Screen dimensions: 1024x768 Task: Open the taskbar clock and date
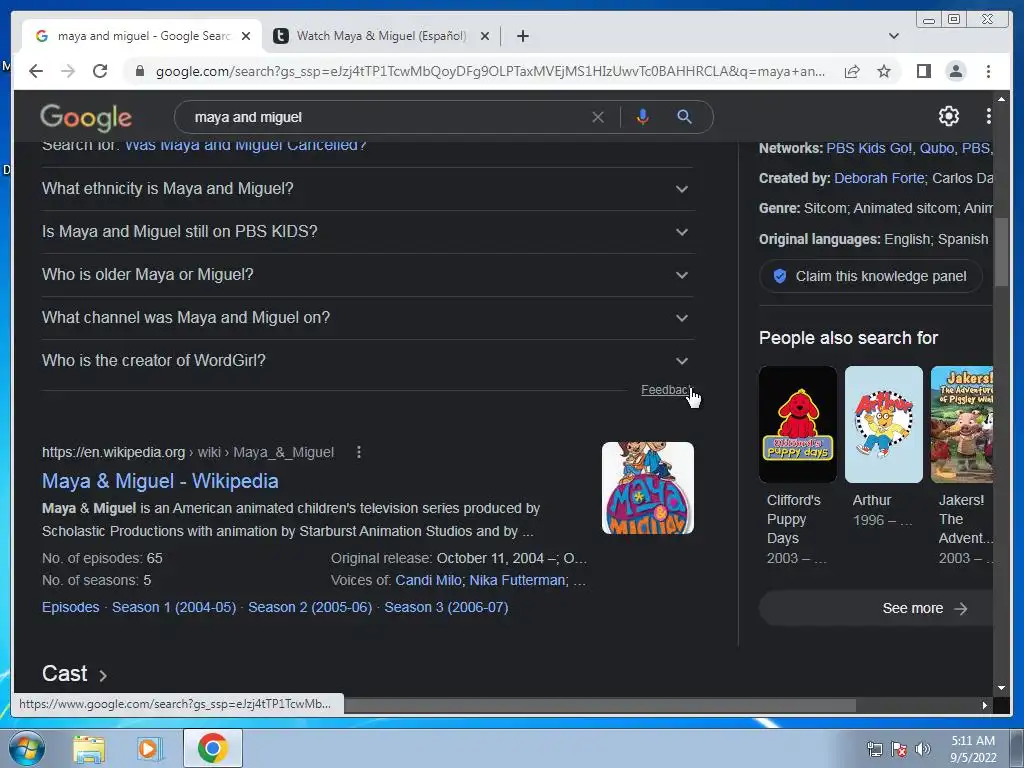point(973,749)
